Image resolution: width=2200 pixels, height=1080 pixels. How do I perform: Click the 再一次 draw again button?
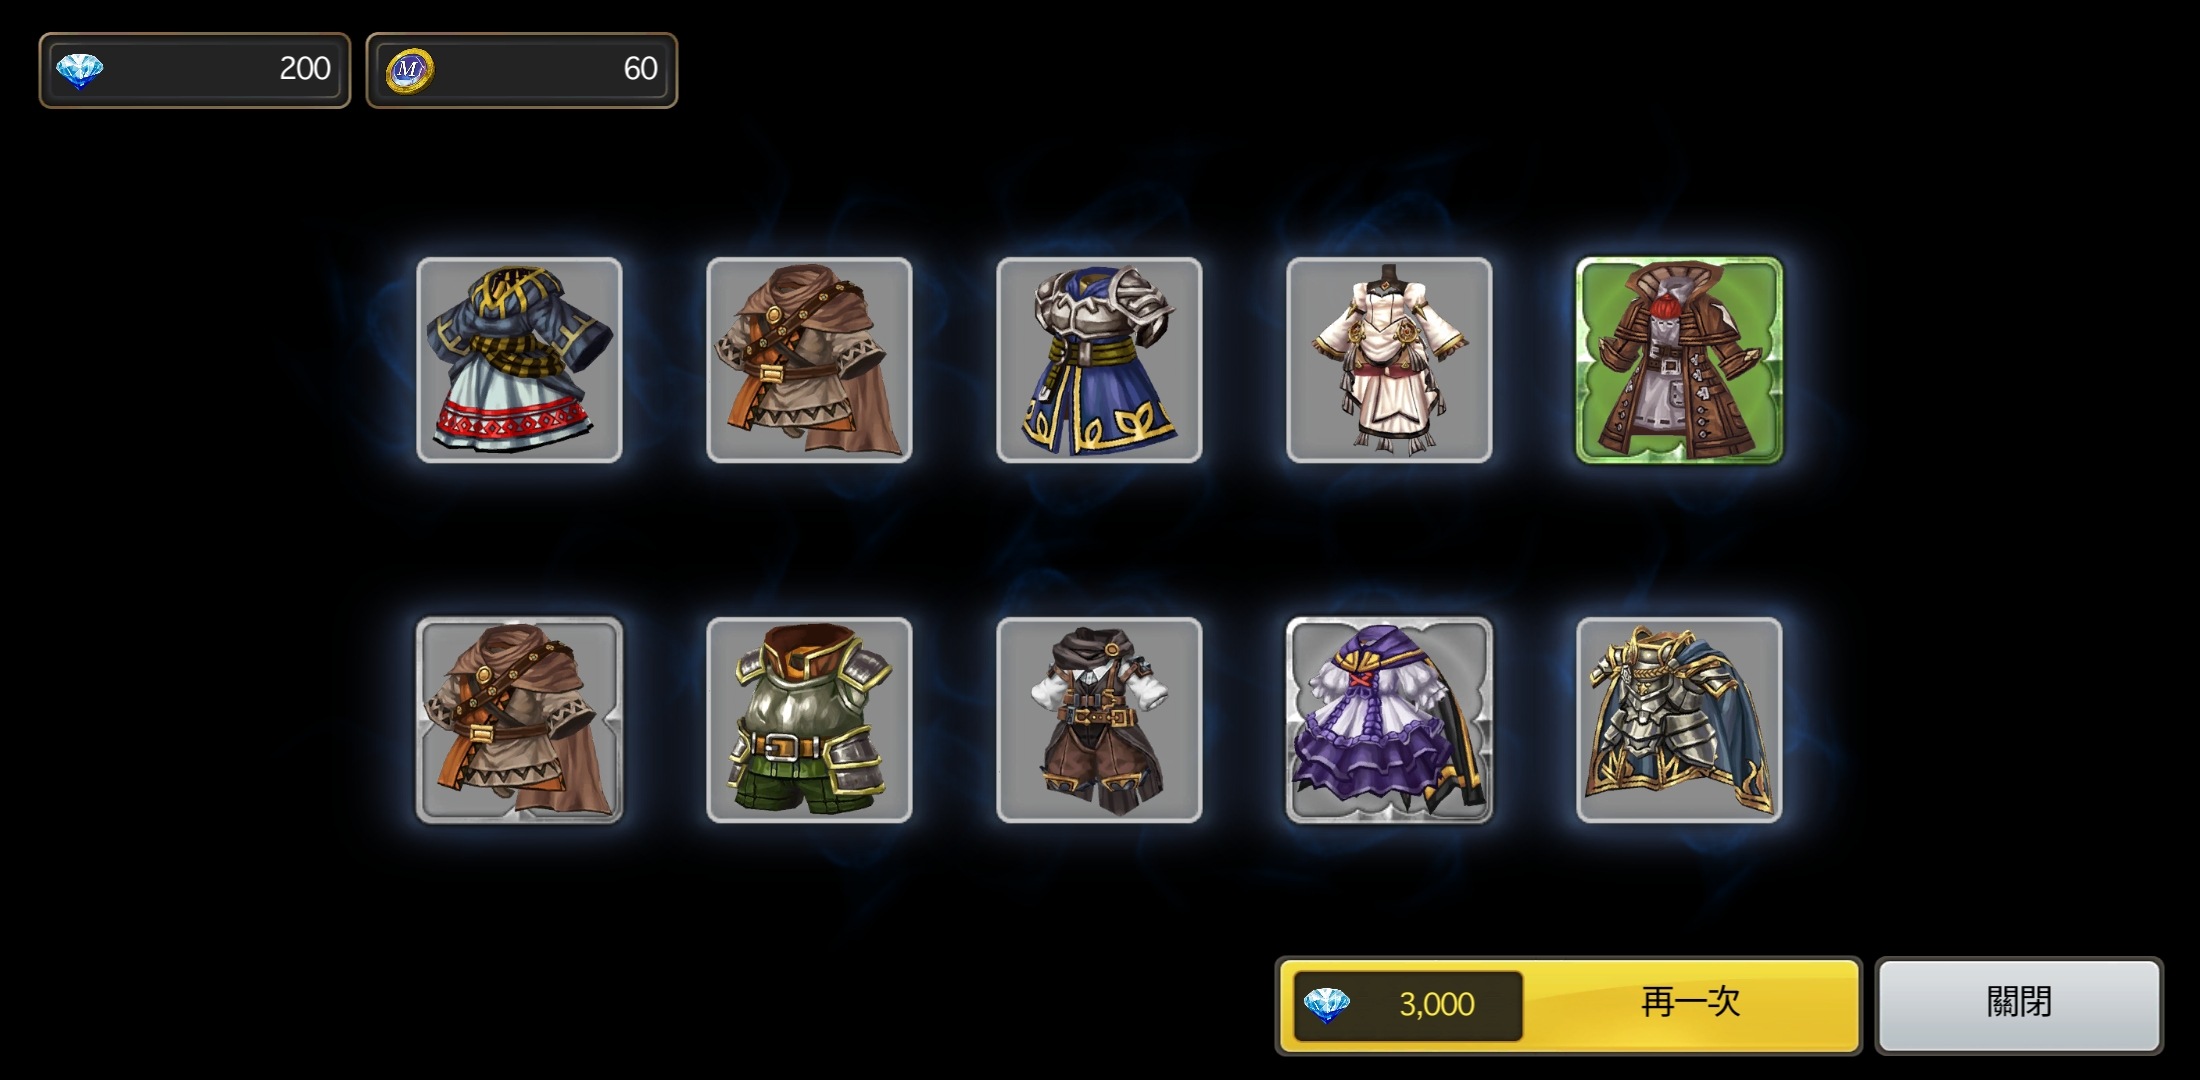click(1568, 1005)
